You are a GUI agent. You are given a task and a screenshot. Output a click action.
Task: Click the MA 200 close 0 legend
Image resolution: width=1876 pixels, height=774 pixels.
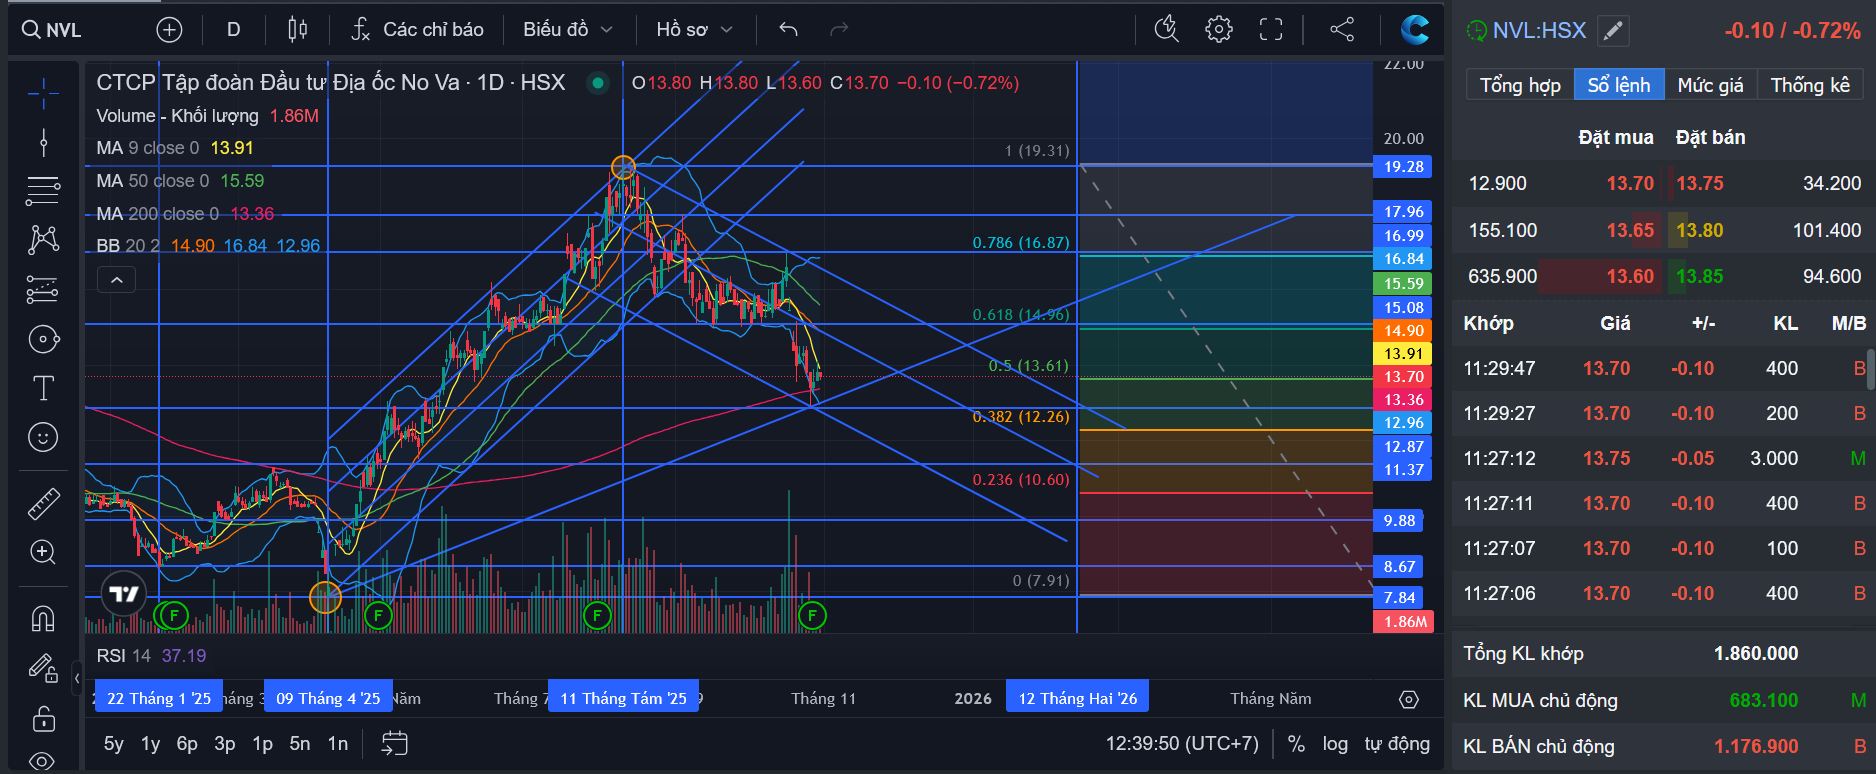(x=185, y=214)
